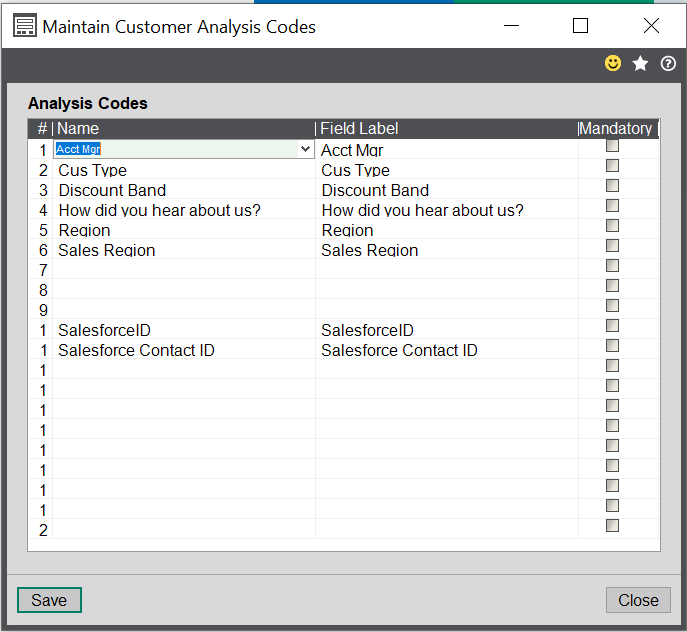687x632 pixels.
Task: Maximize the Maintain Customer Analysis Codes window
Action: tap(580, 27)
